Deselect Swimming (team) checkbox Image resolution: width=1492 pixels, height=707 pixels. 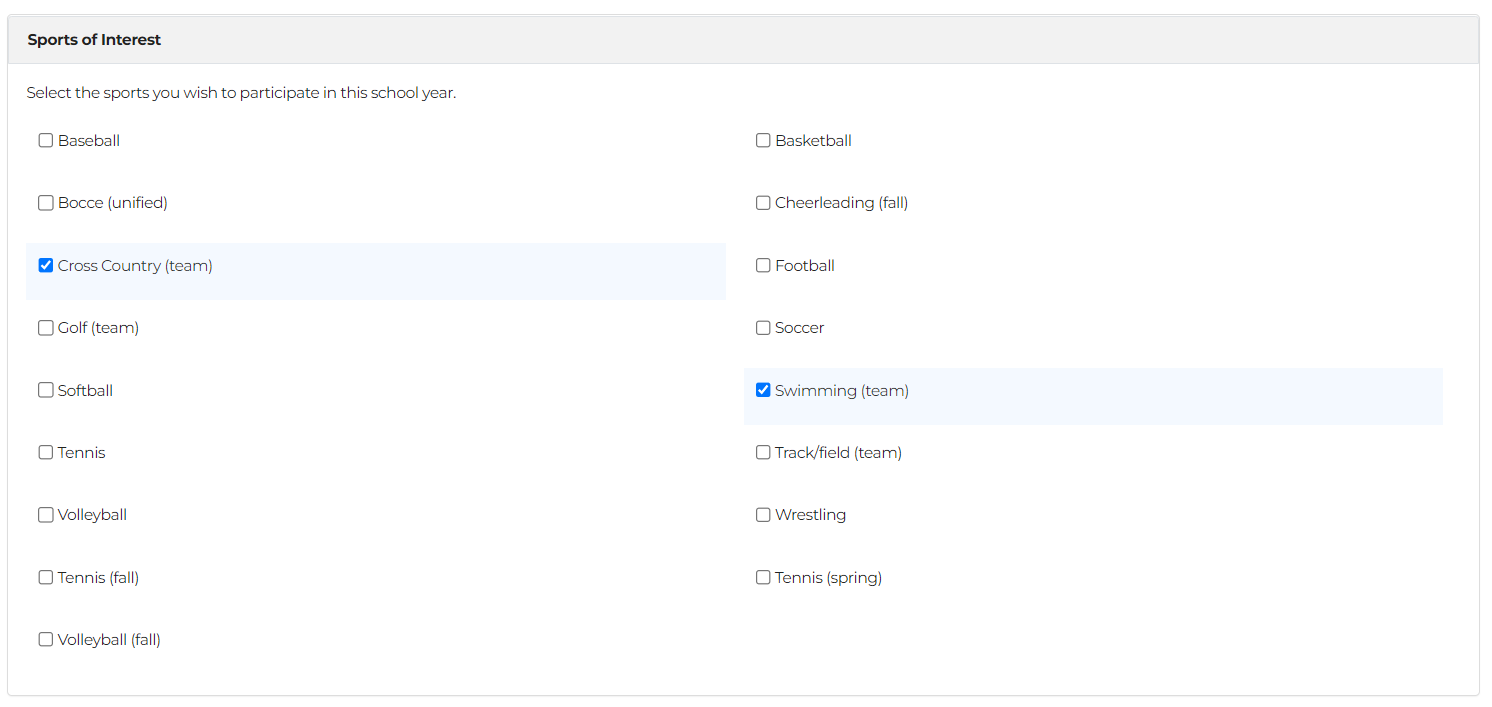click(763, 391)
